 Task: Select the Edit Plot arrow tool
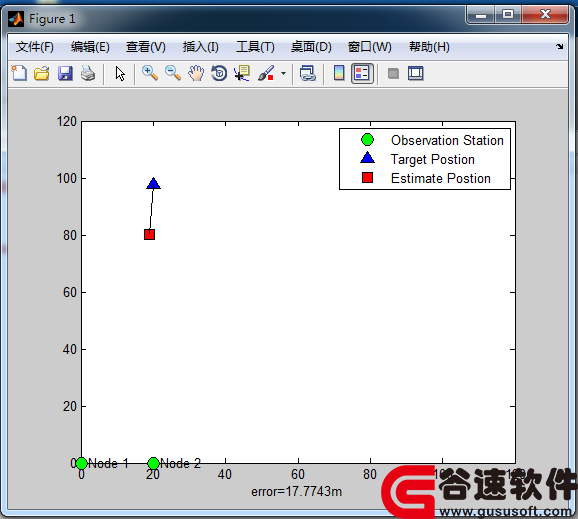click(120, 73)
